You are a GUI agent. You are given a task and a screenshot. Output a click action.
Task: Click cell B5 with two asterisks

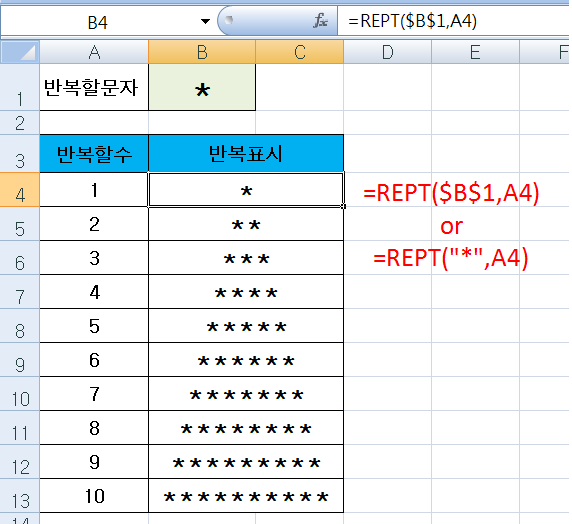246,224
